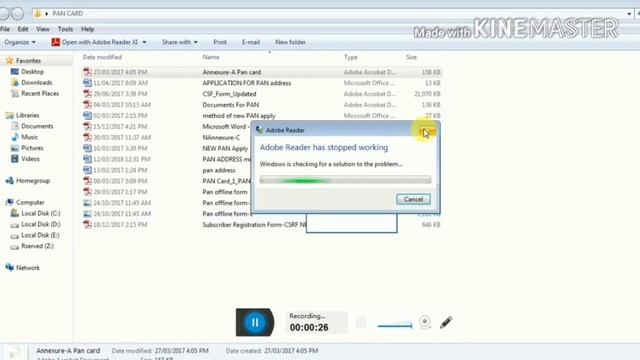Expand the Open with dropdown arrow
Image resolution: width=640 pixels, height=360 pixels.
click(x=144, y=42)
